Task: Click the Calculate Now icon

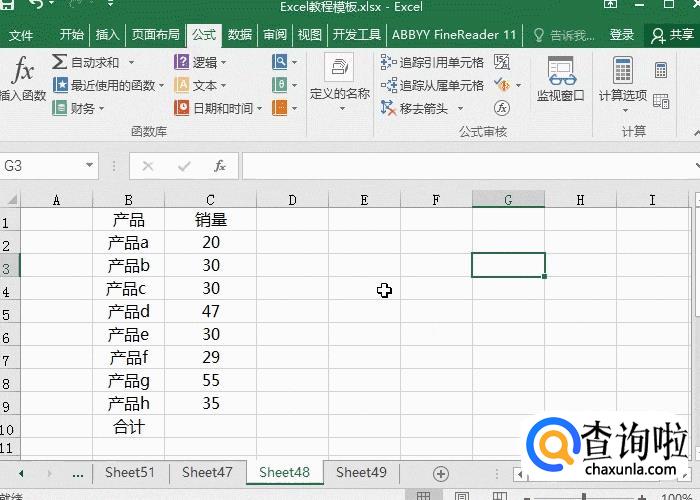Action: point(661,70)
